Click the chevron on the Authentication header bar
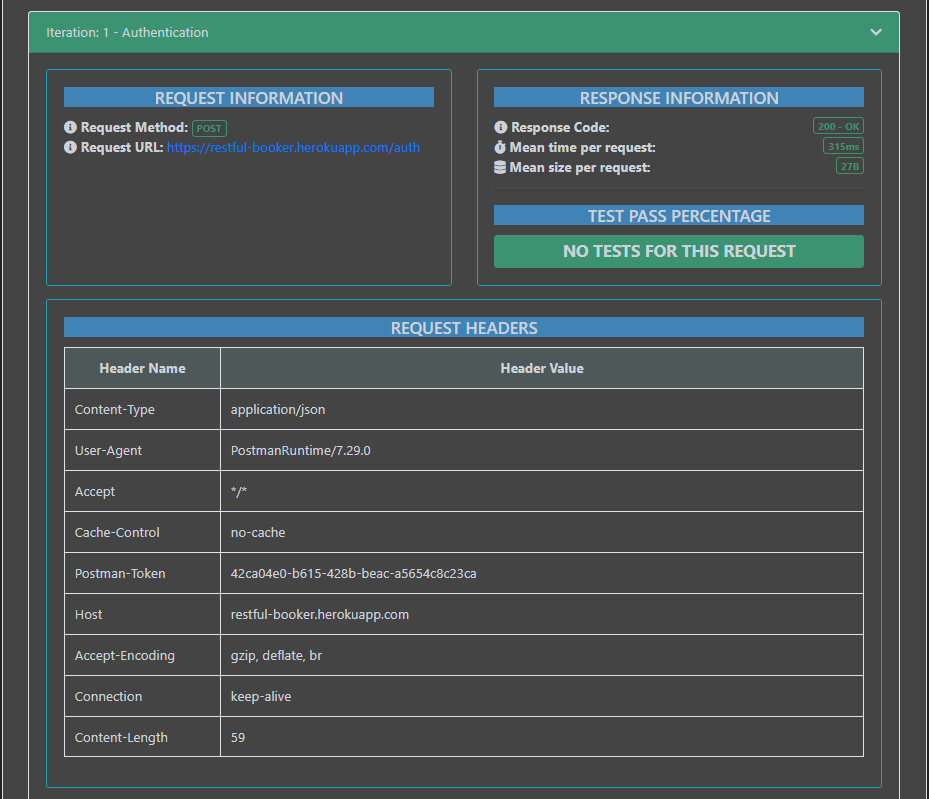This screenshot has width=929, height=799. pos(876,32)
